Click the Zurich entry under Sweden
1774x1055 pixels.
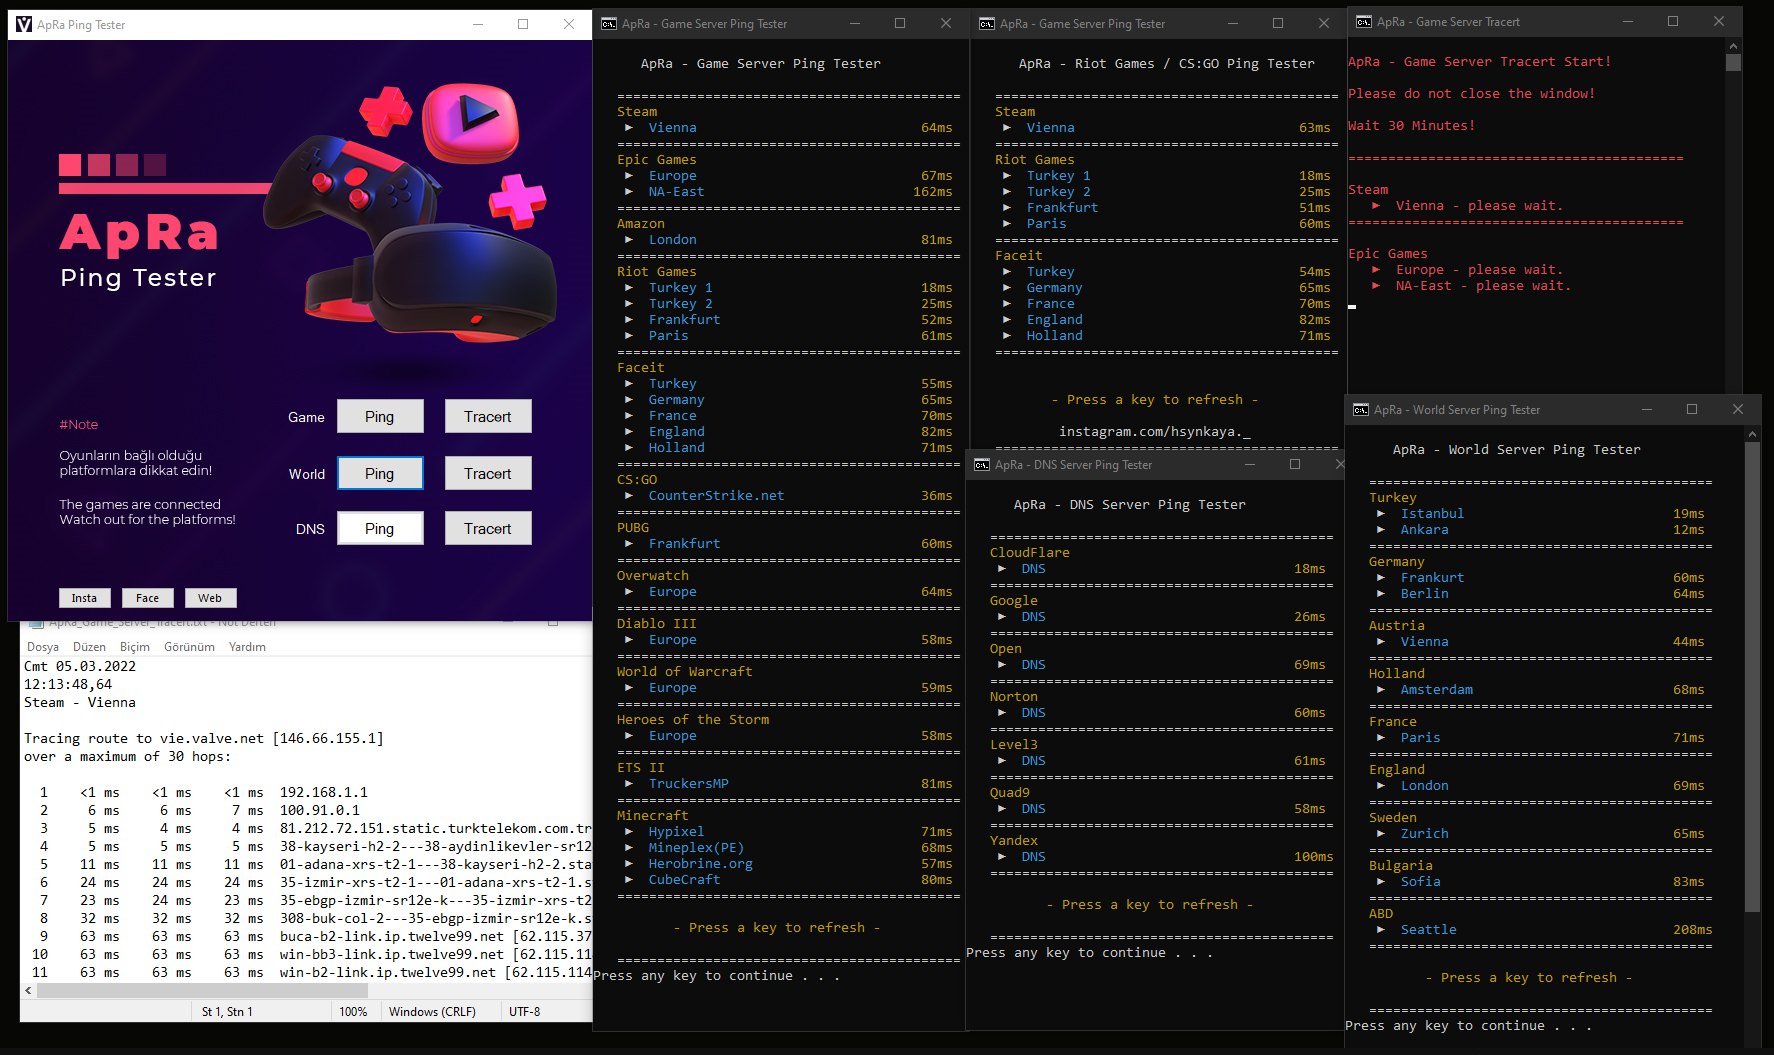point(1424,834)
